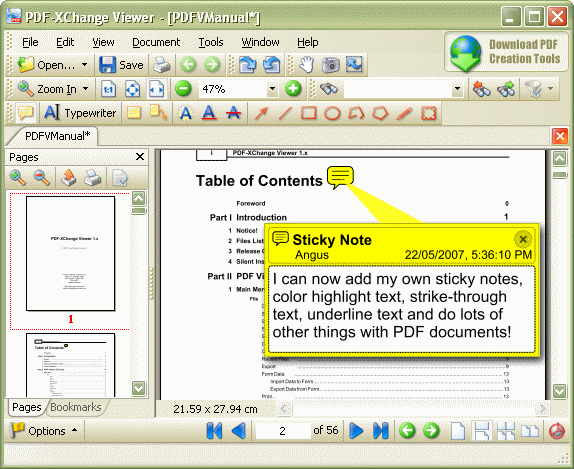Go to the next page
This screenshot has width=574, height=469.
click(356, 431)
